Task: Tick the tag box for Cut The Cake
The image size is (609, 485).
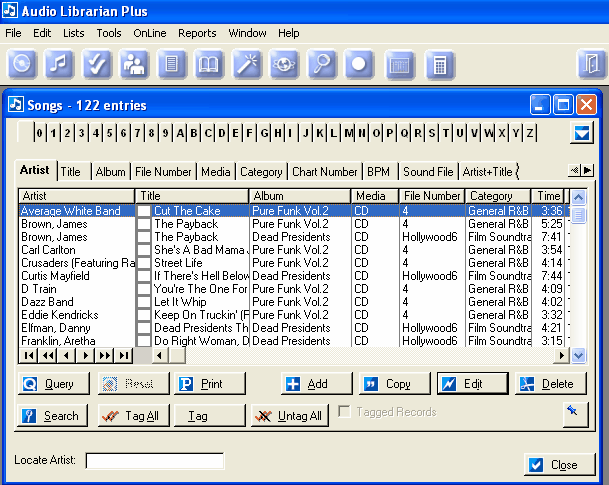Action: 144,211
